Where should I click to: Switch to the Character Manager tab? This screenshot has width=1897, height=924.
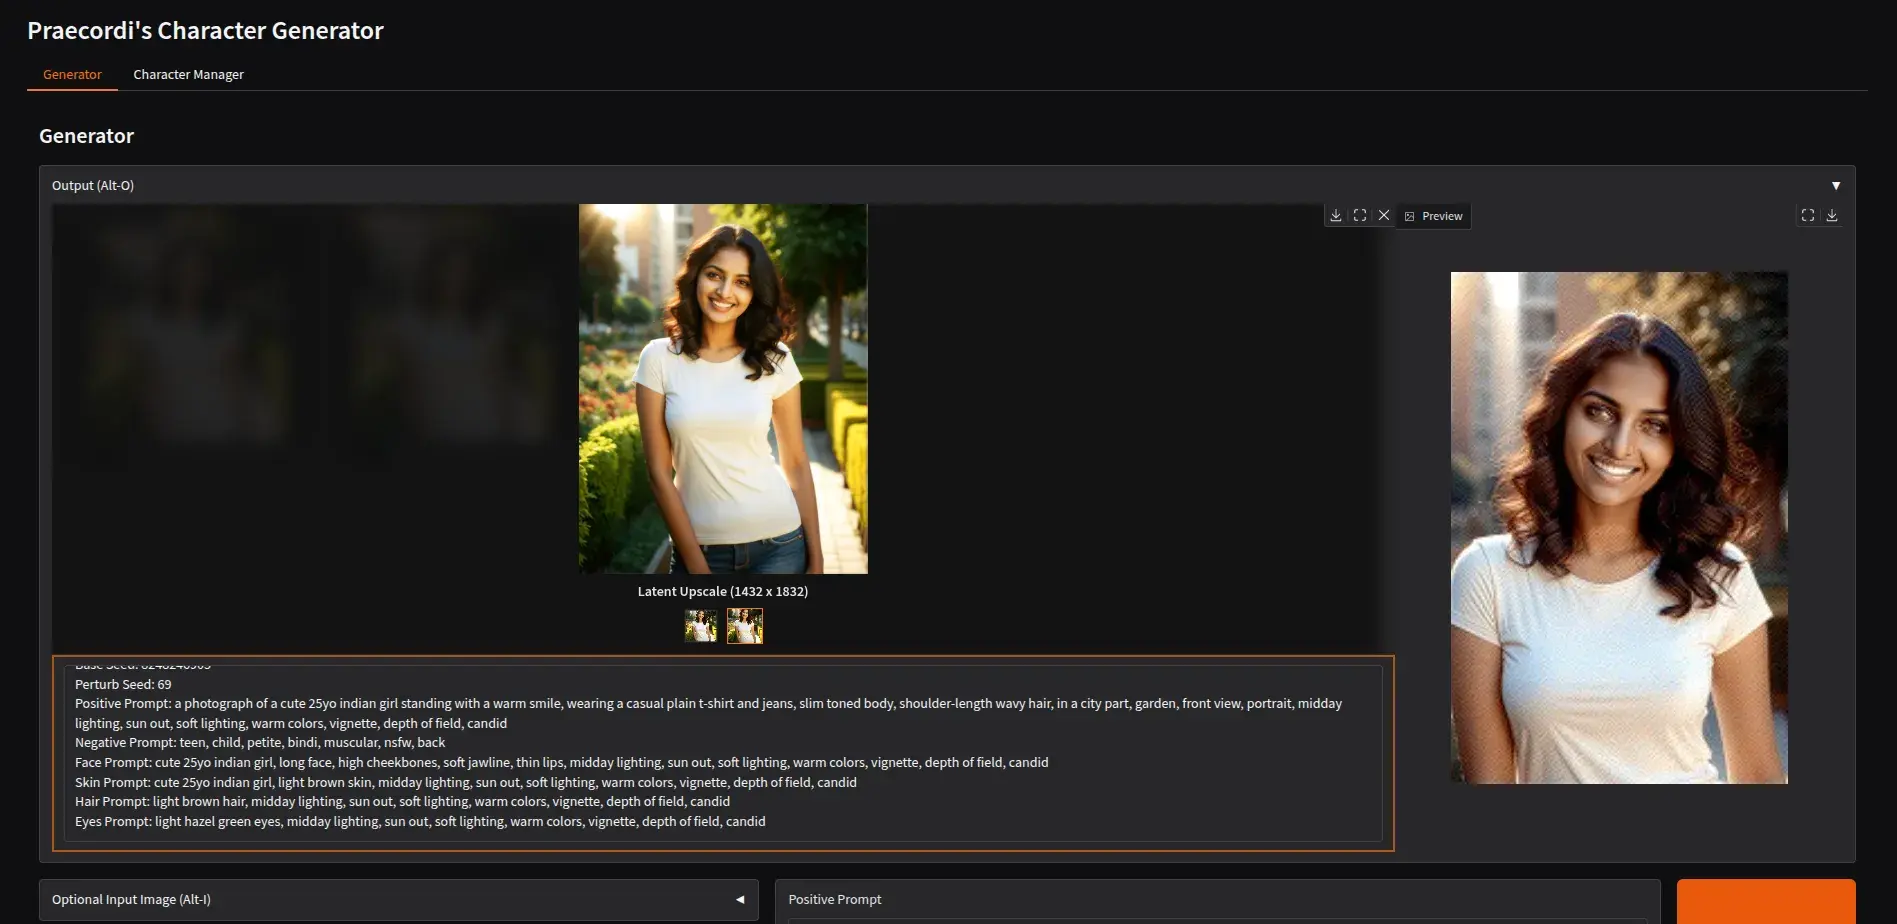pos(188,75)
